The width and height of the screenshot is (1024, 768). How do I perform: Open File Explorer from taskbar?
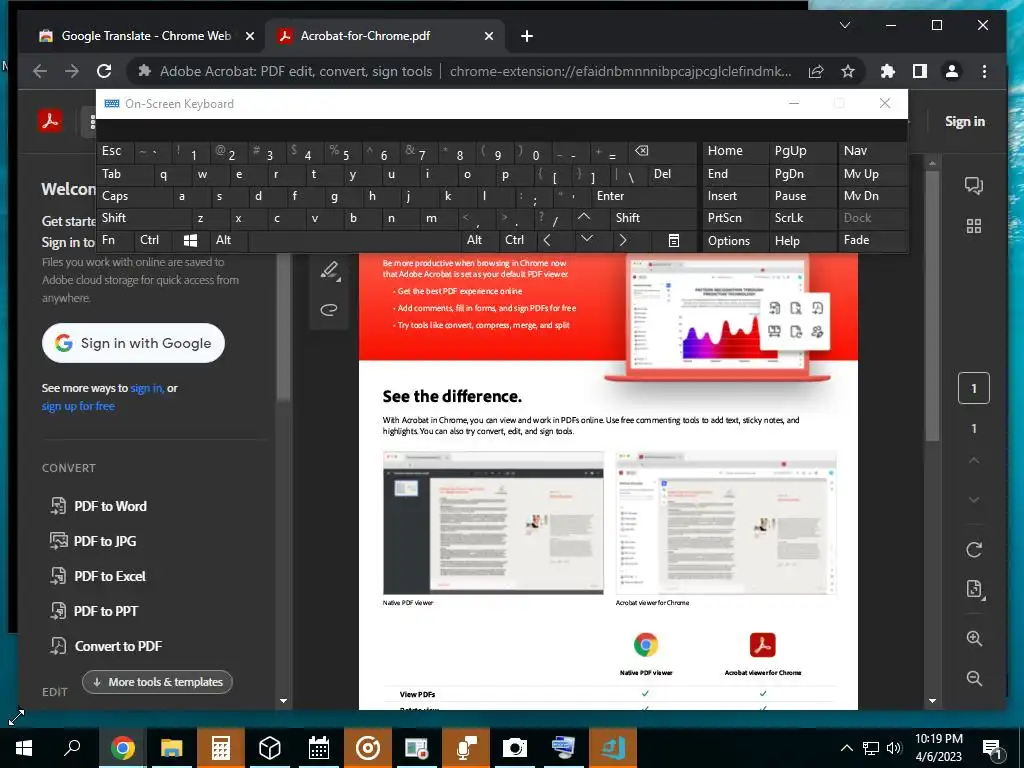172,748
